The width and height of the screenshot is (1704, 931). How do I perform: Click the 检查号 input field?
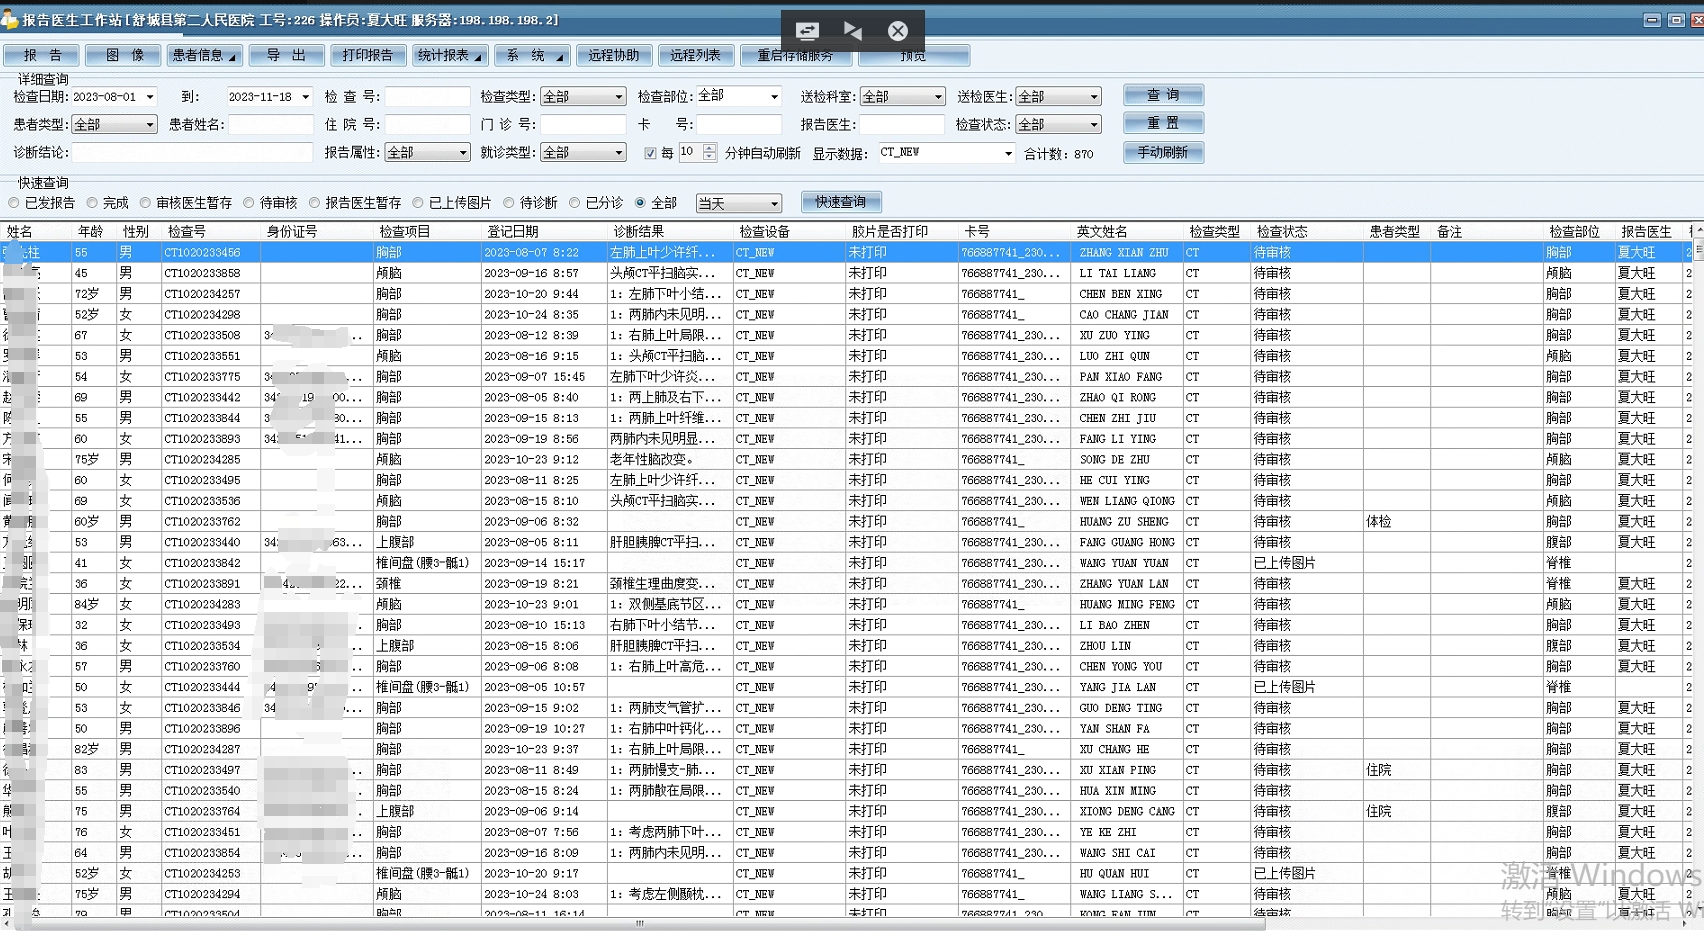(427, 97)
